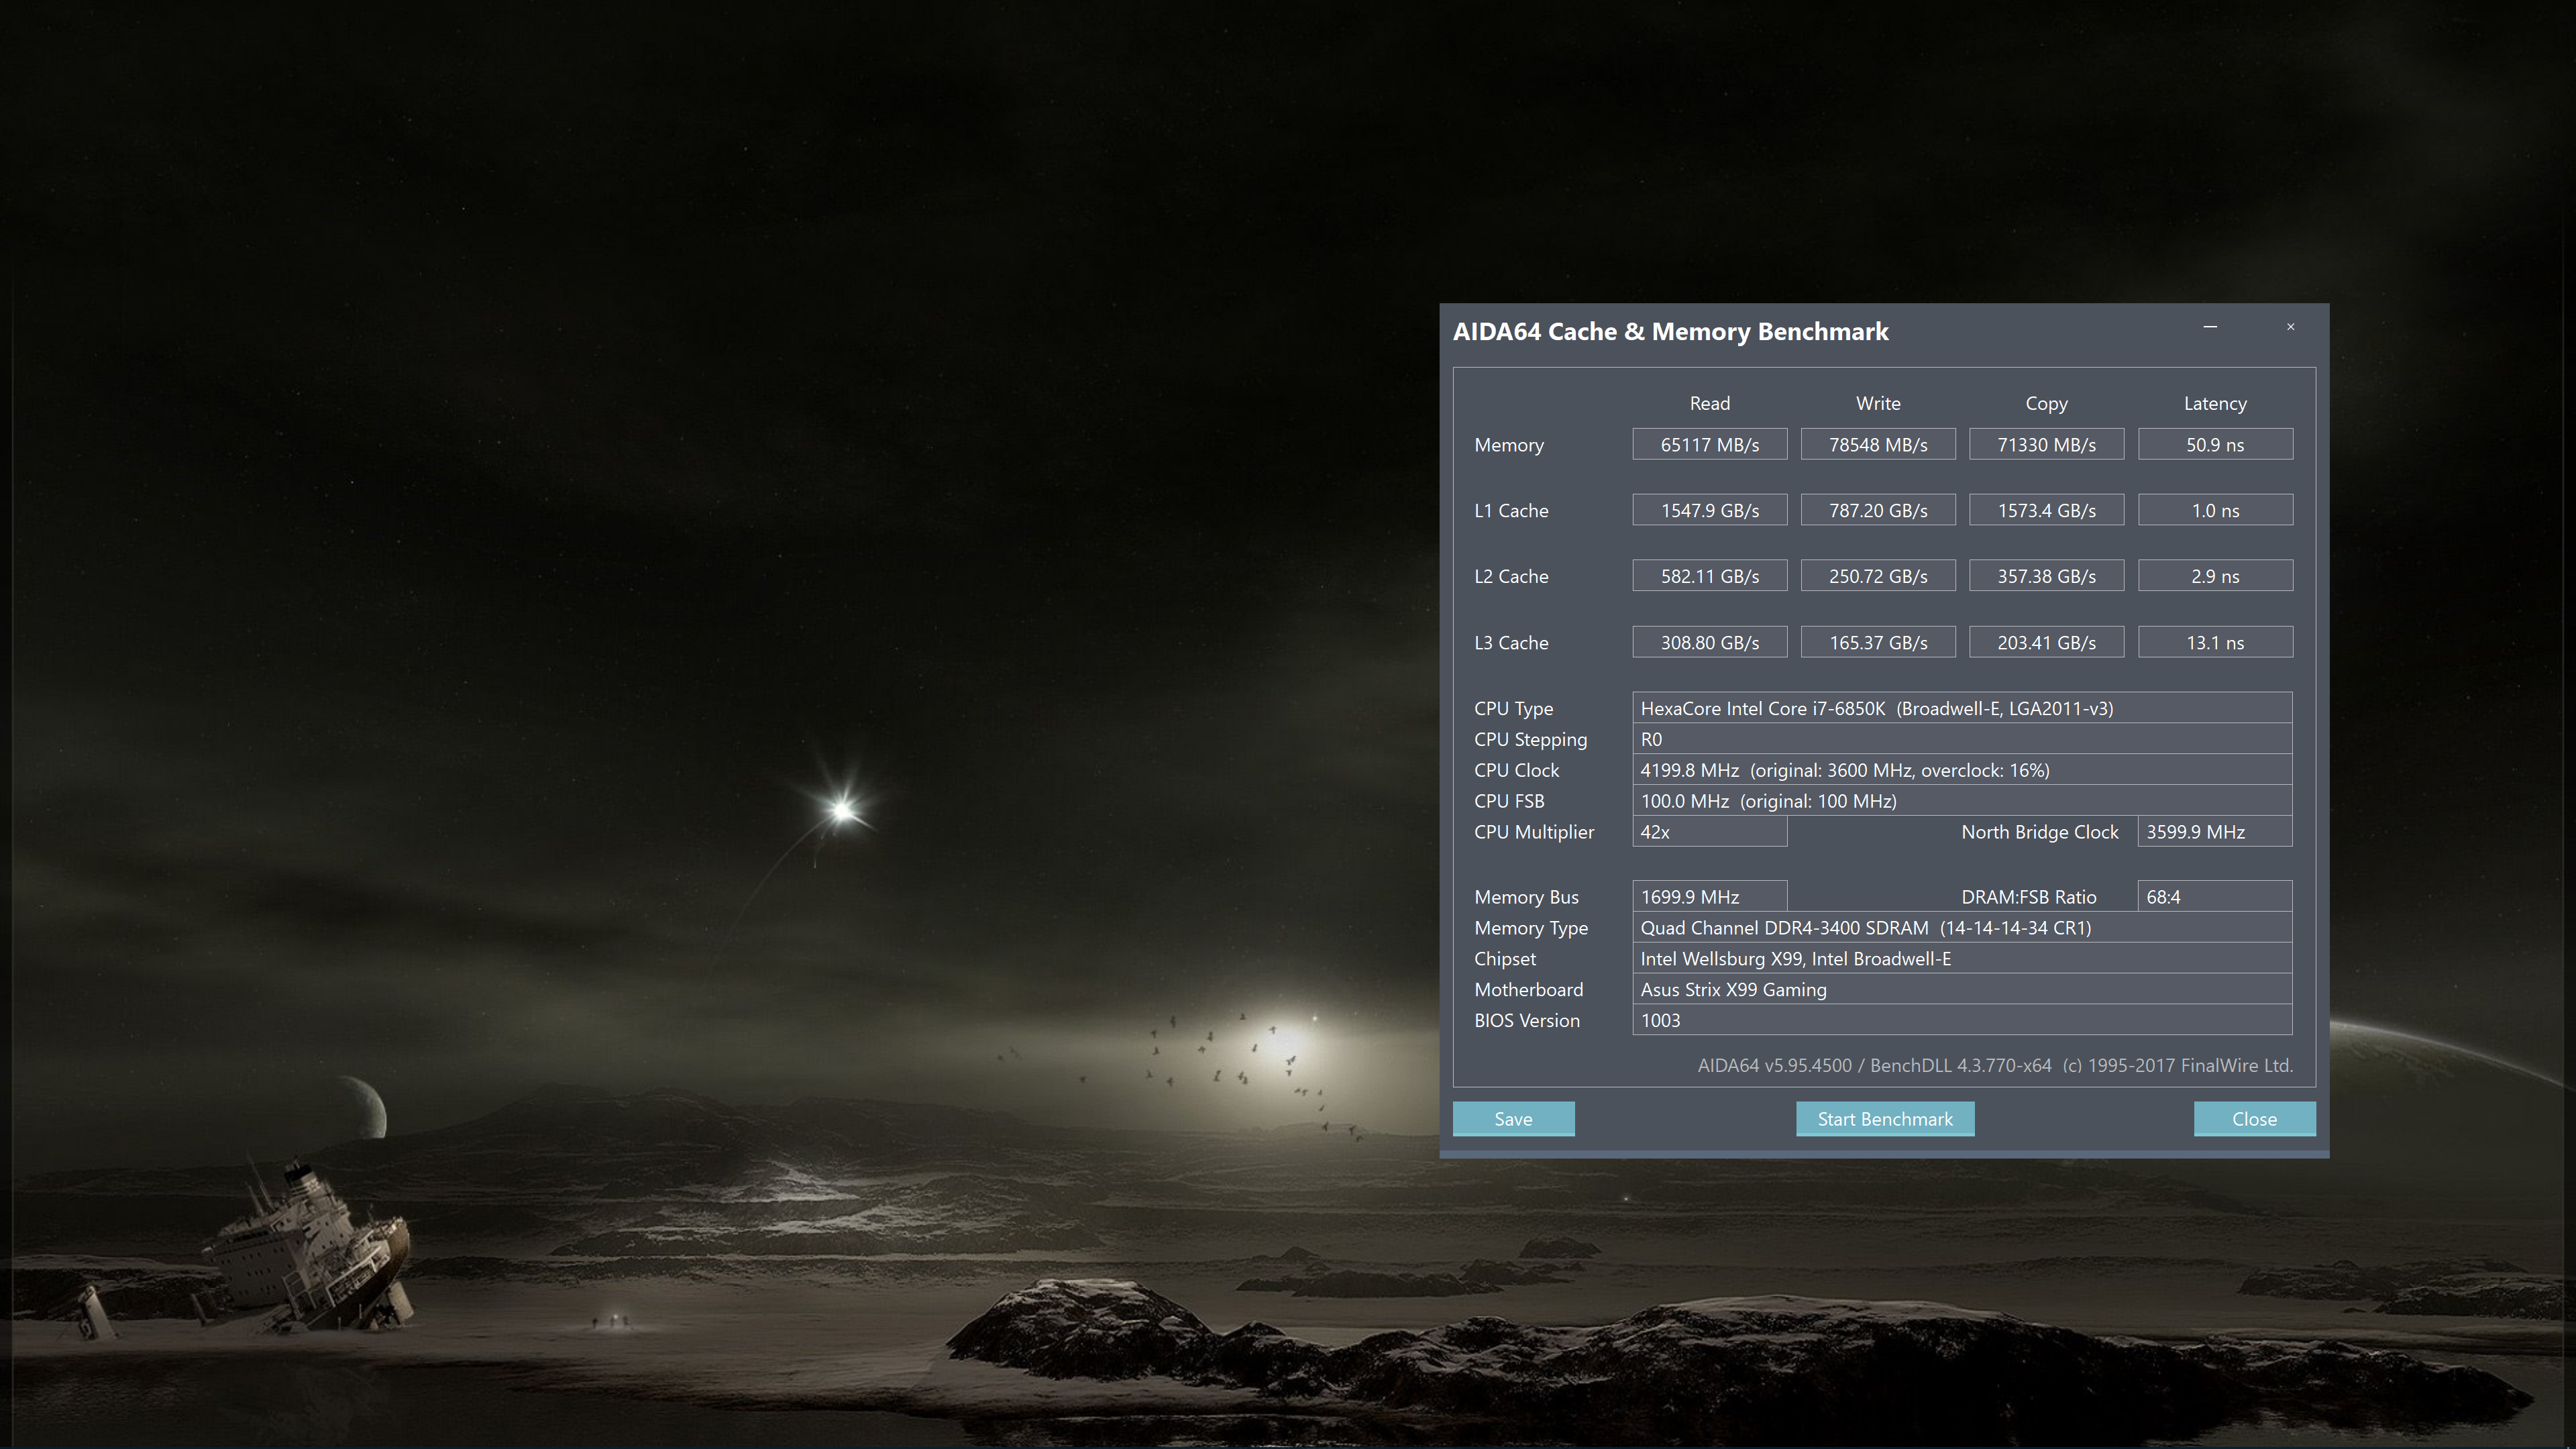The height and width of the screenshot is (1449, 2576).
Task: Select the Memory Latency field 50.9 ns
Action: tap(2214, 445)
